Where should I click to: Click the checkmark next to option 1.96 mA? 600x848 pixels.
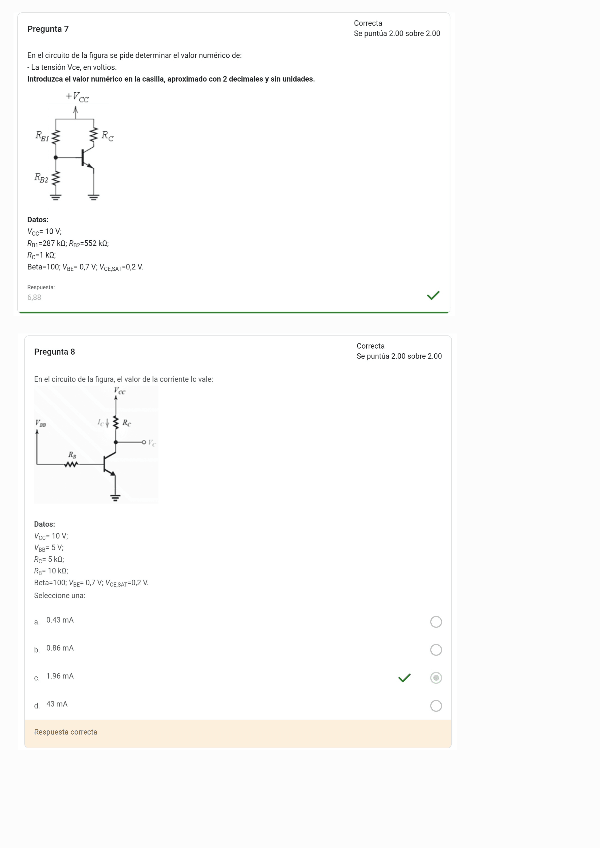tap(404, 677)
